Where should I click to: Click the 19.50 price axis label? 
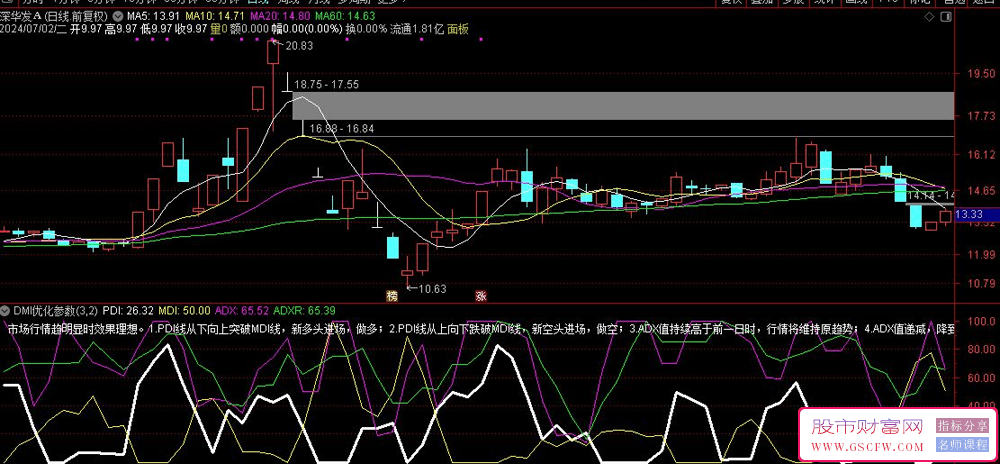pyautogui.click(x=982, y=73)
